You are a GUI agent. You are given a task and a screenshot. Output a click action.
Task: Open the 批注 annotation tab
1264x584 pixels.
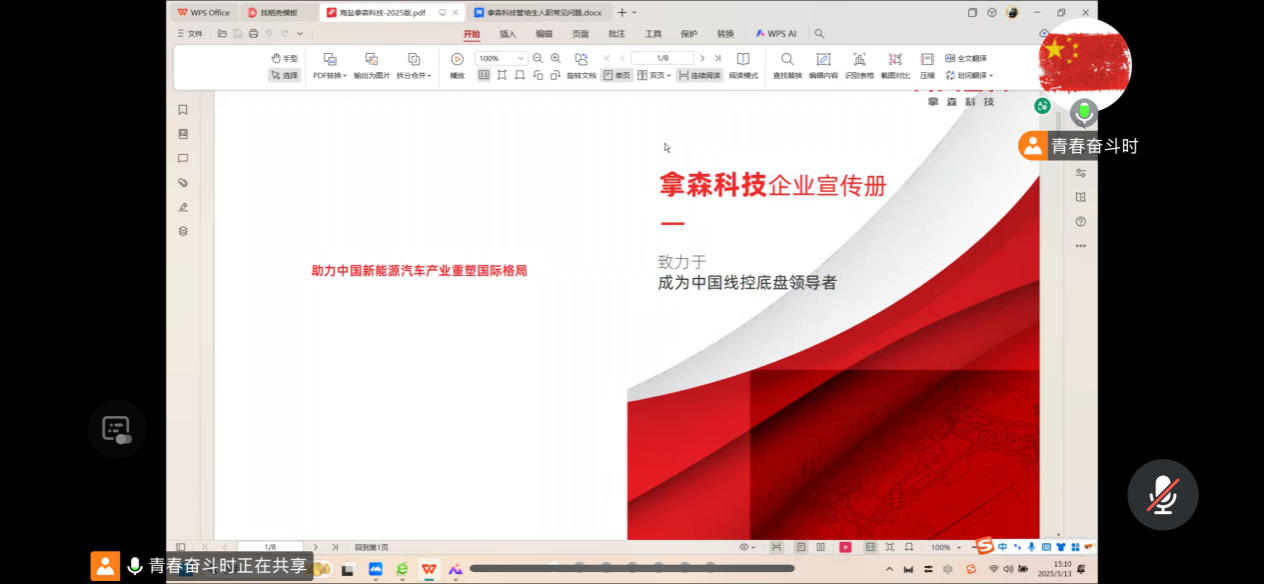(617, 34)
